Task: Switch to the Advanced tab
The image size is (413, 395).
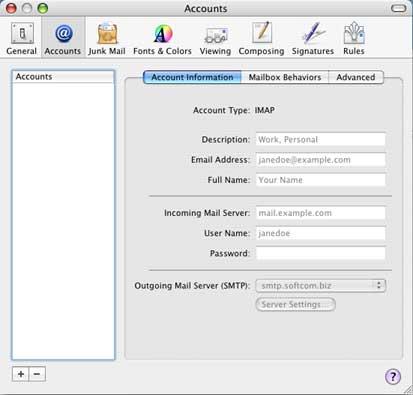Action: pos(356,77)
